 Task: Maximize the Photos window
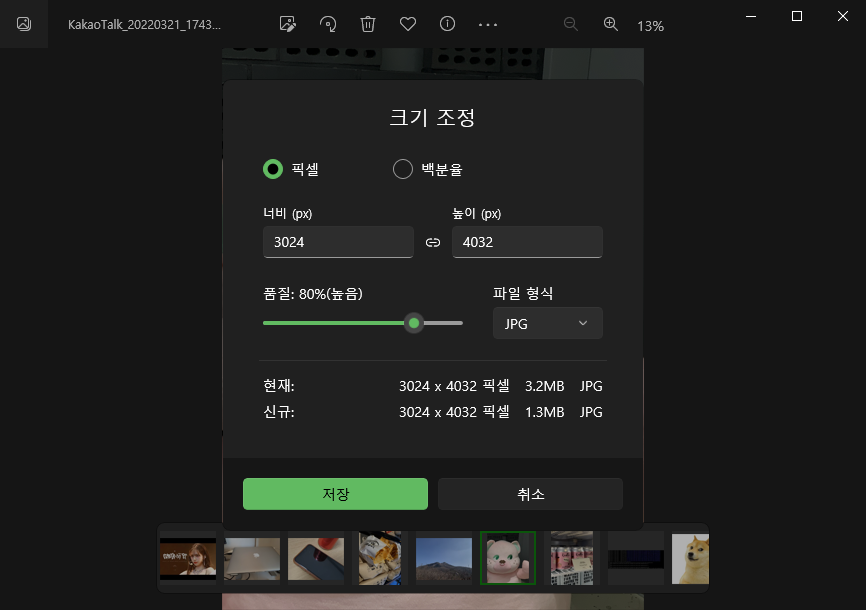pos(796,16)
